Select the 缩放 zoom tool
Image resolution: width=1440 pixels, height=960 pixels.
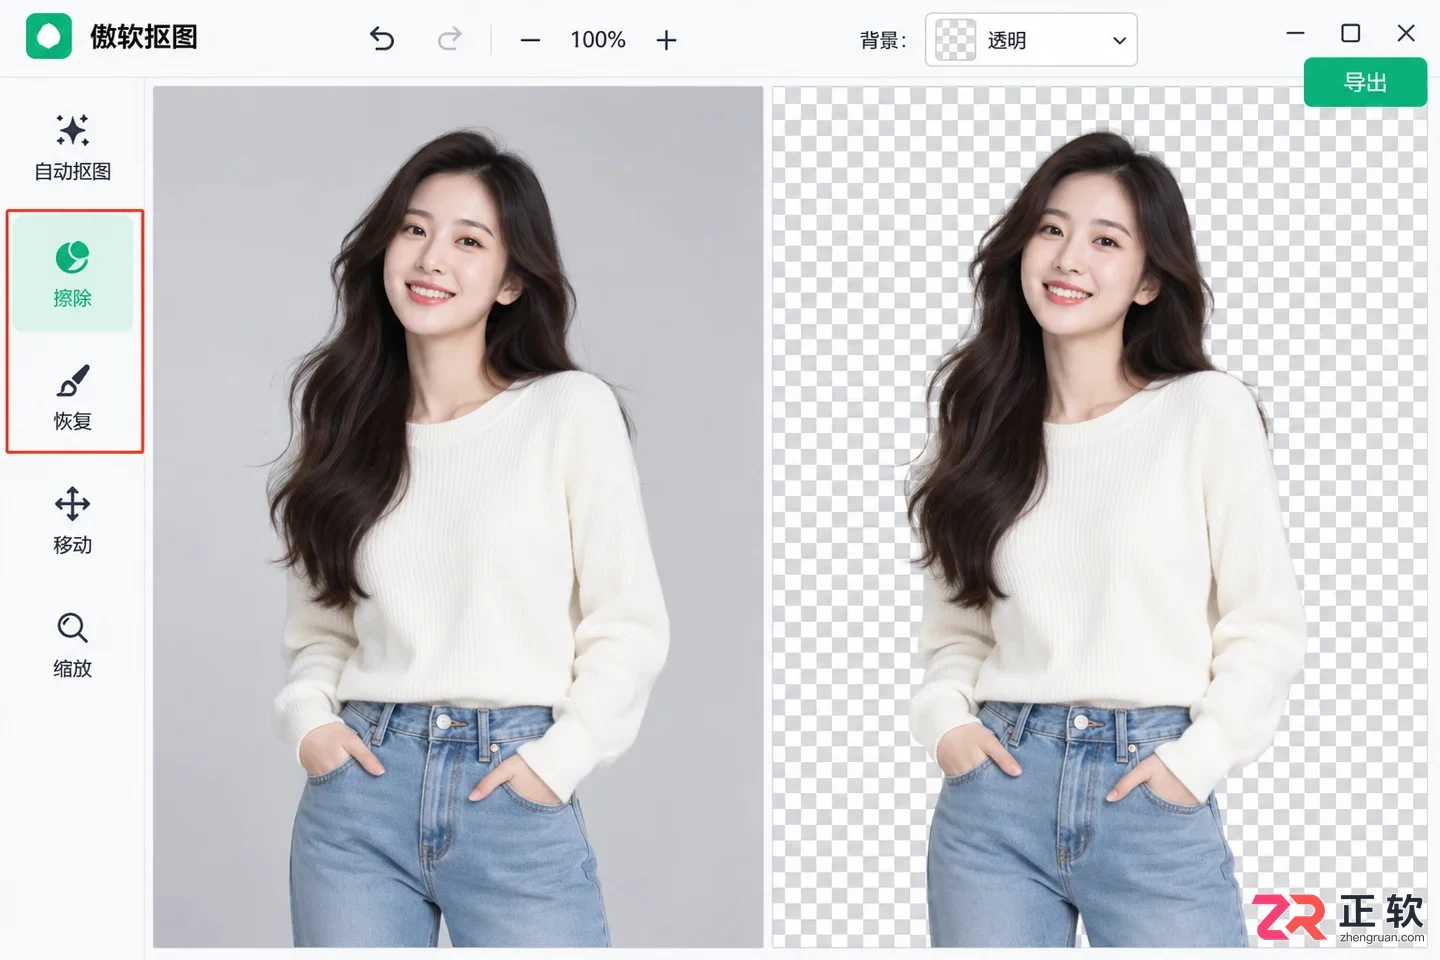point(72,644)
